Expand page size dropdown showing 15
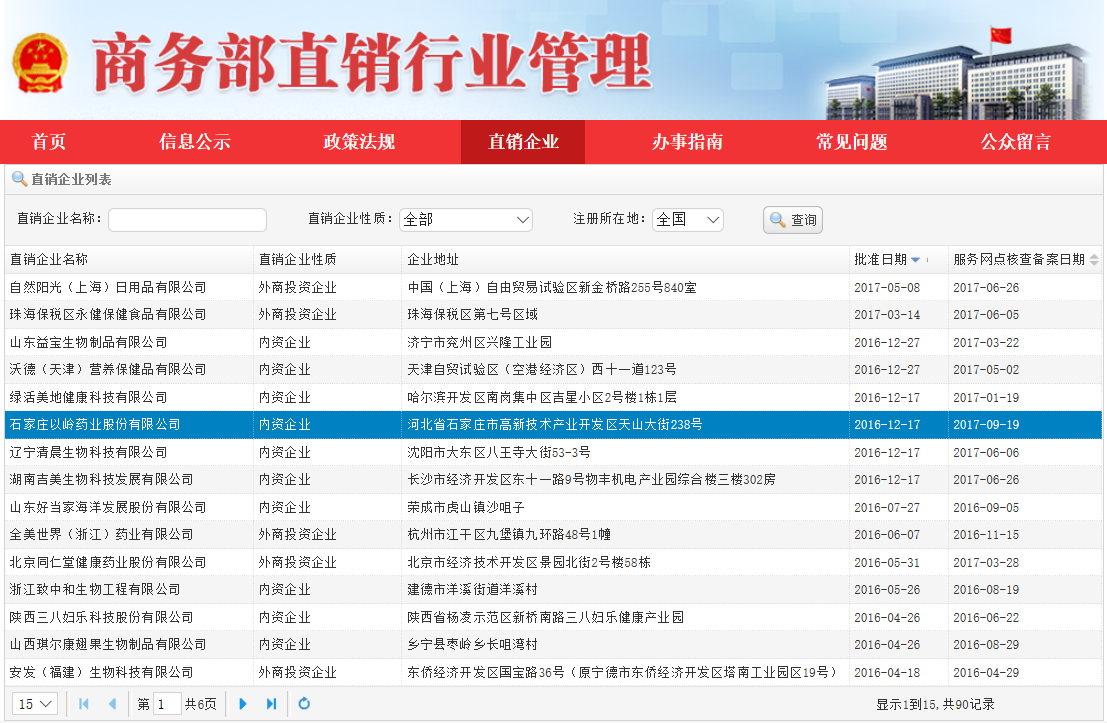The width and height of the screenshot is (1107, 723). tap(35, 704)
